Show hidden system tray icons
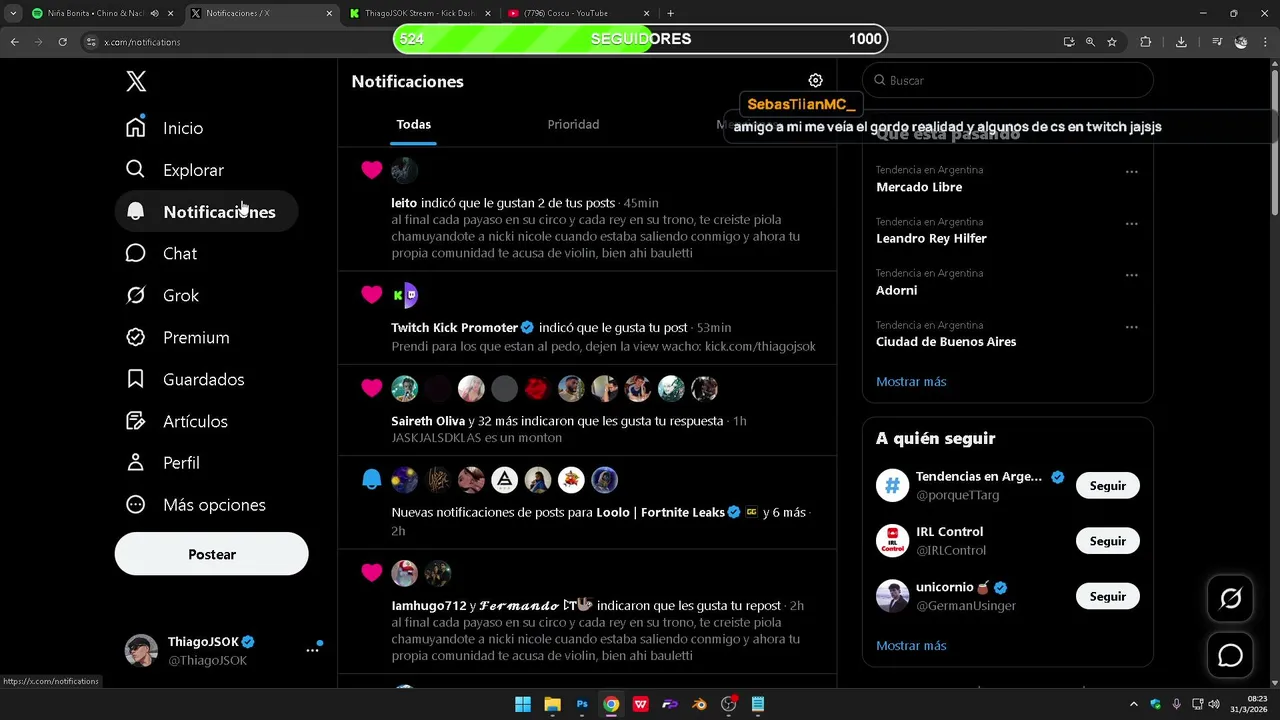Image resolution: width=1280 pixels, height=720 pixels. click(1133, 704)
